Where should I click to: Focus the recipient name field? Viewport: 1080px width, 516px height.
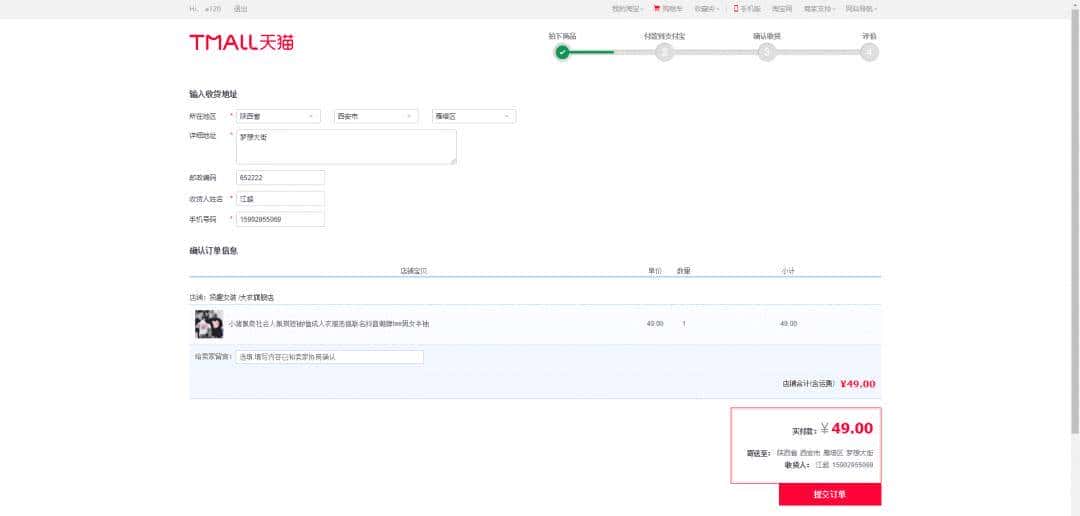280,198
